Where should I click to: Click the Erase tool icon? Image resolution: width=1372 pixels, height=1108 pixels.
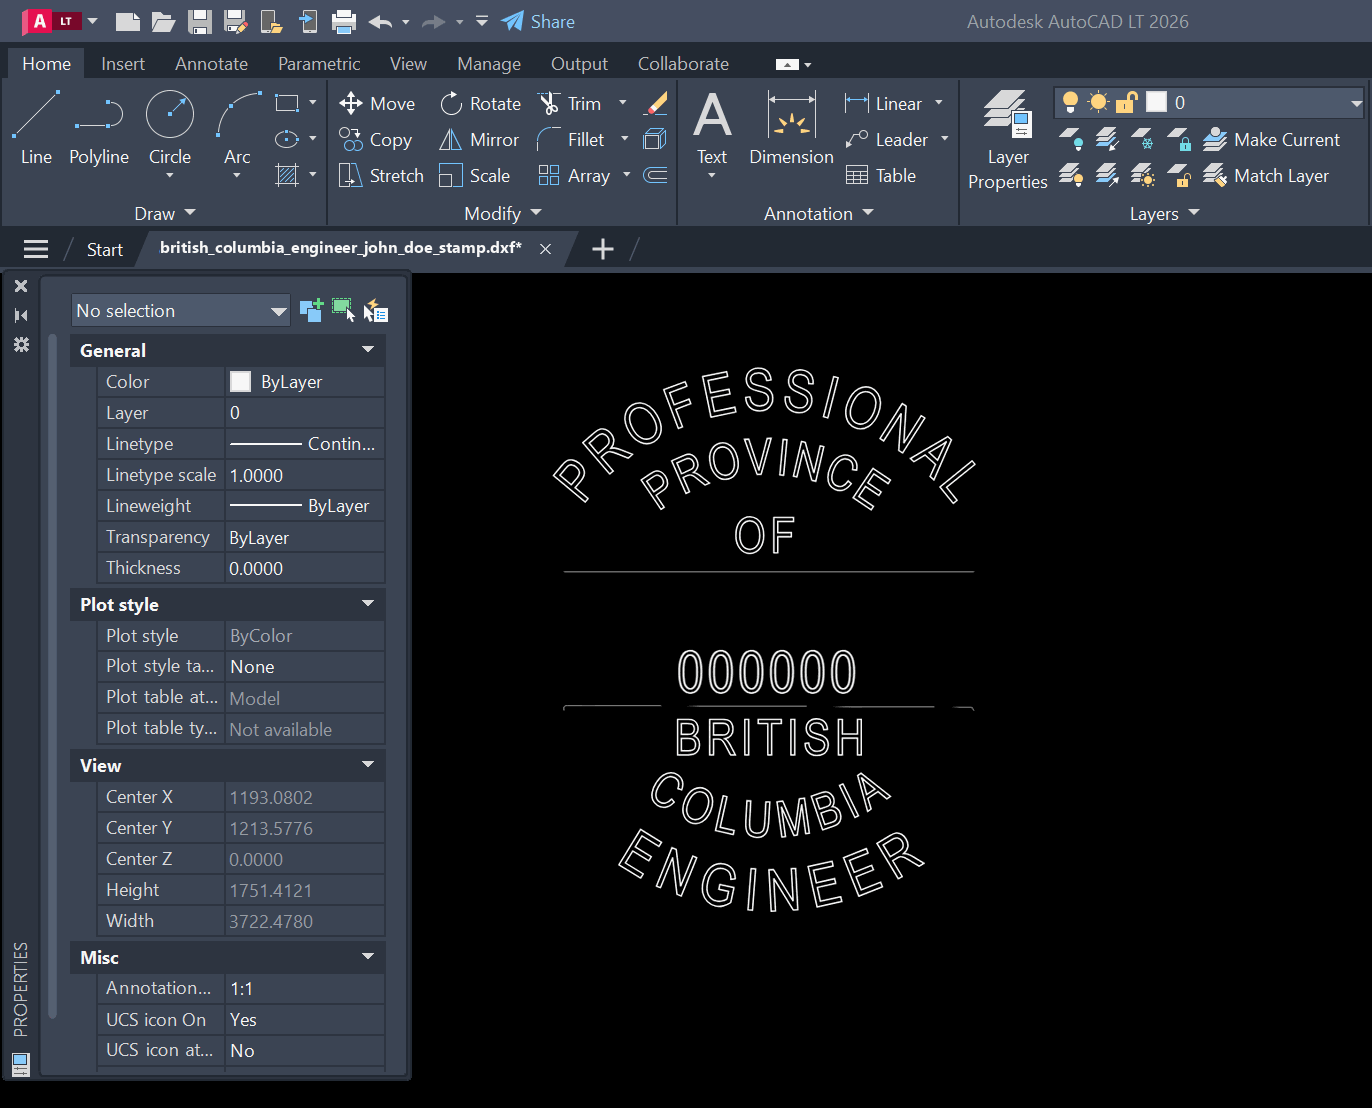point(656,103)
